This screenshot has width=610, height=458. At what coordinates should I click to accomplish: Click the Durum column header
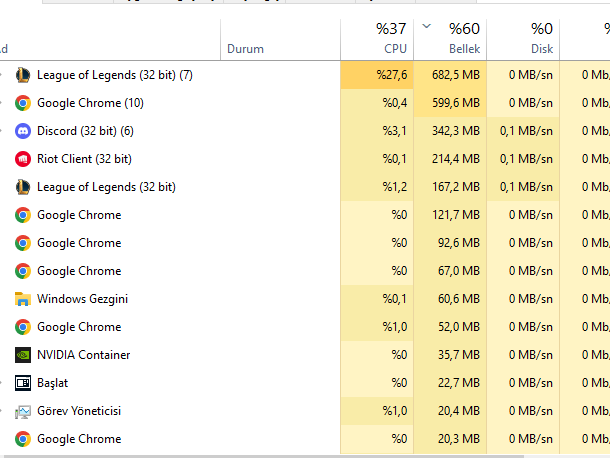246,48
